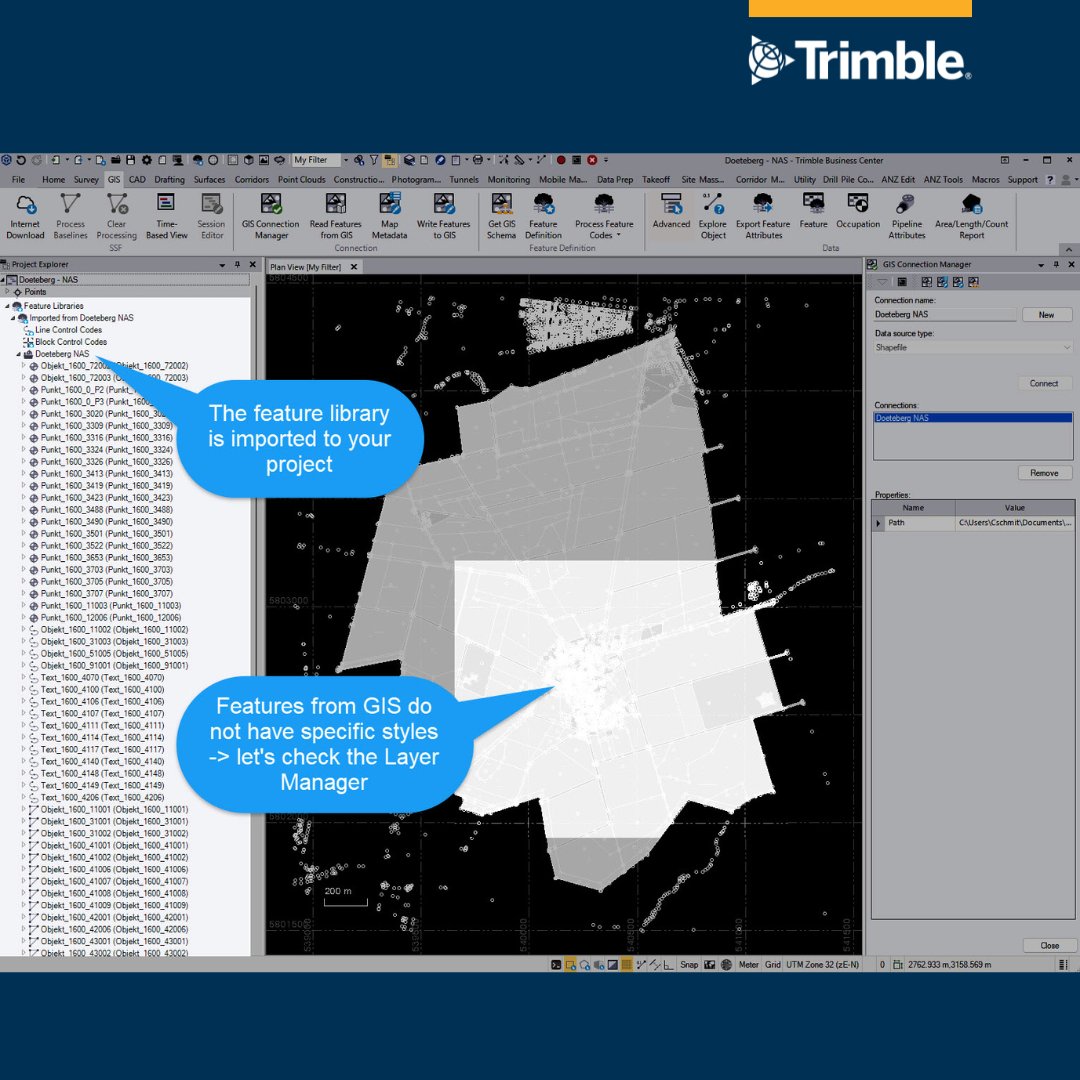The width and height of the screenshot is (1080, 1080).
Task: Click Close in GIS Connection Manager
Action: click(1050, 946)
